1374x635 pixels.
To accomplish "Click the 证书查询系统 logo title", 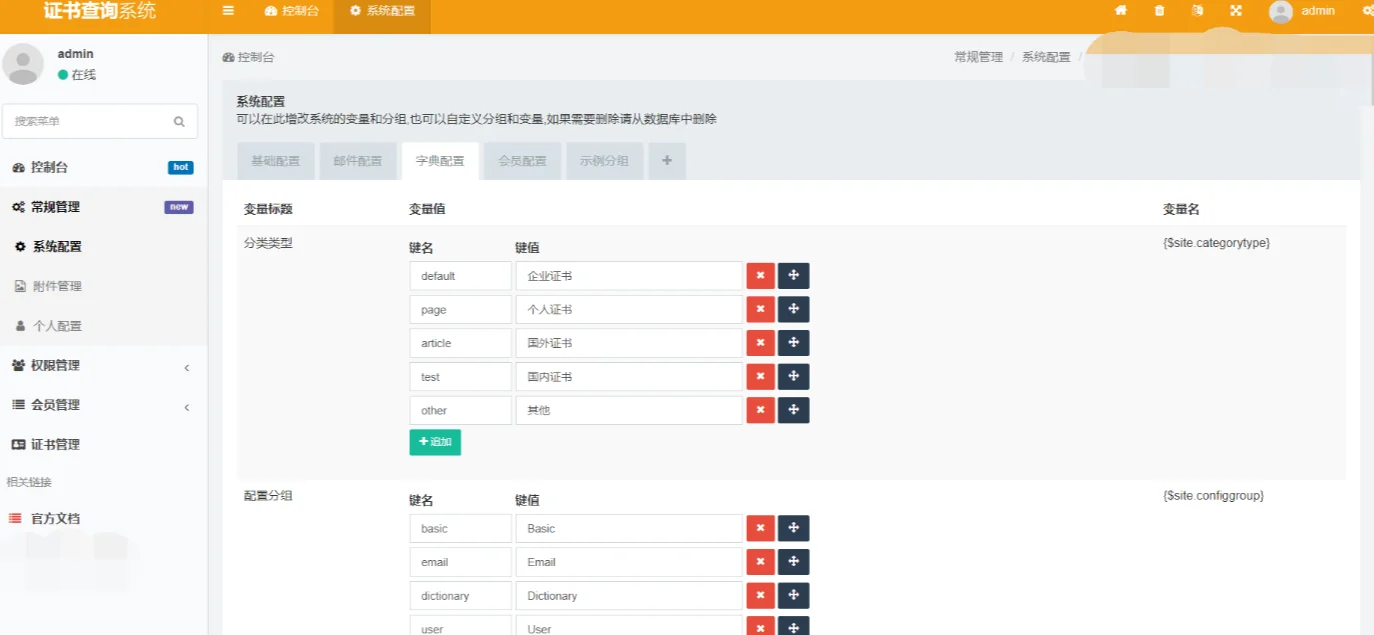I will 100,12.
